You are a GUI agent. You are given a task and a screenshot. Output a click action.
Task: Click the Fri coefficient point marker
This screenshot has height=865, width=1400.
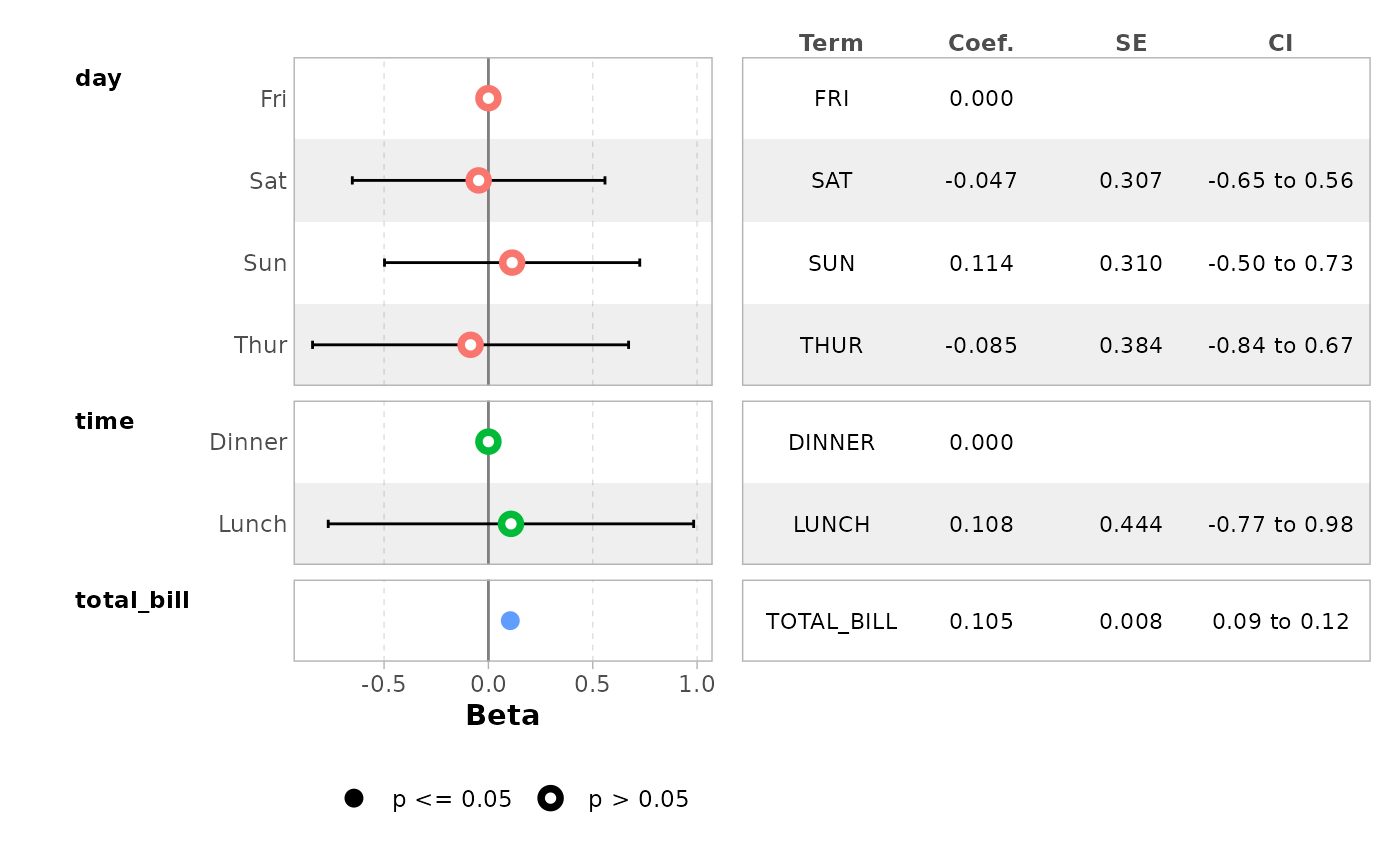click(x=488, y=98)
